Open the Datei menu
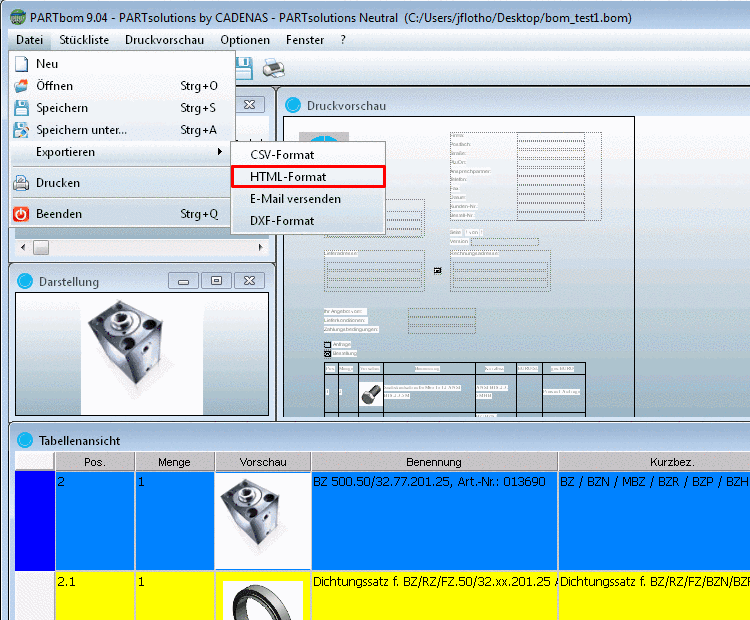Image resolution: width=750 pixels, height=620 pixels. pos(30,40)
